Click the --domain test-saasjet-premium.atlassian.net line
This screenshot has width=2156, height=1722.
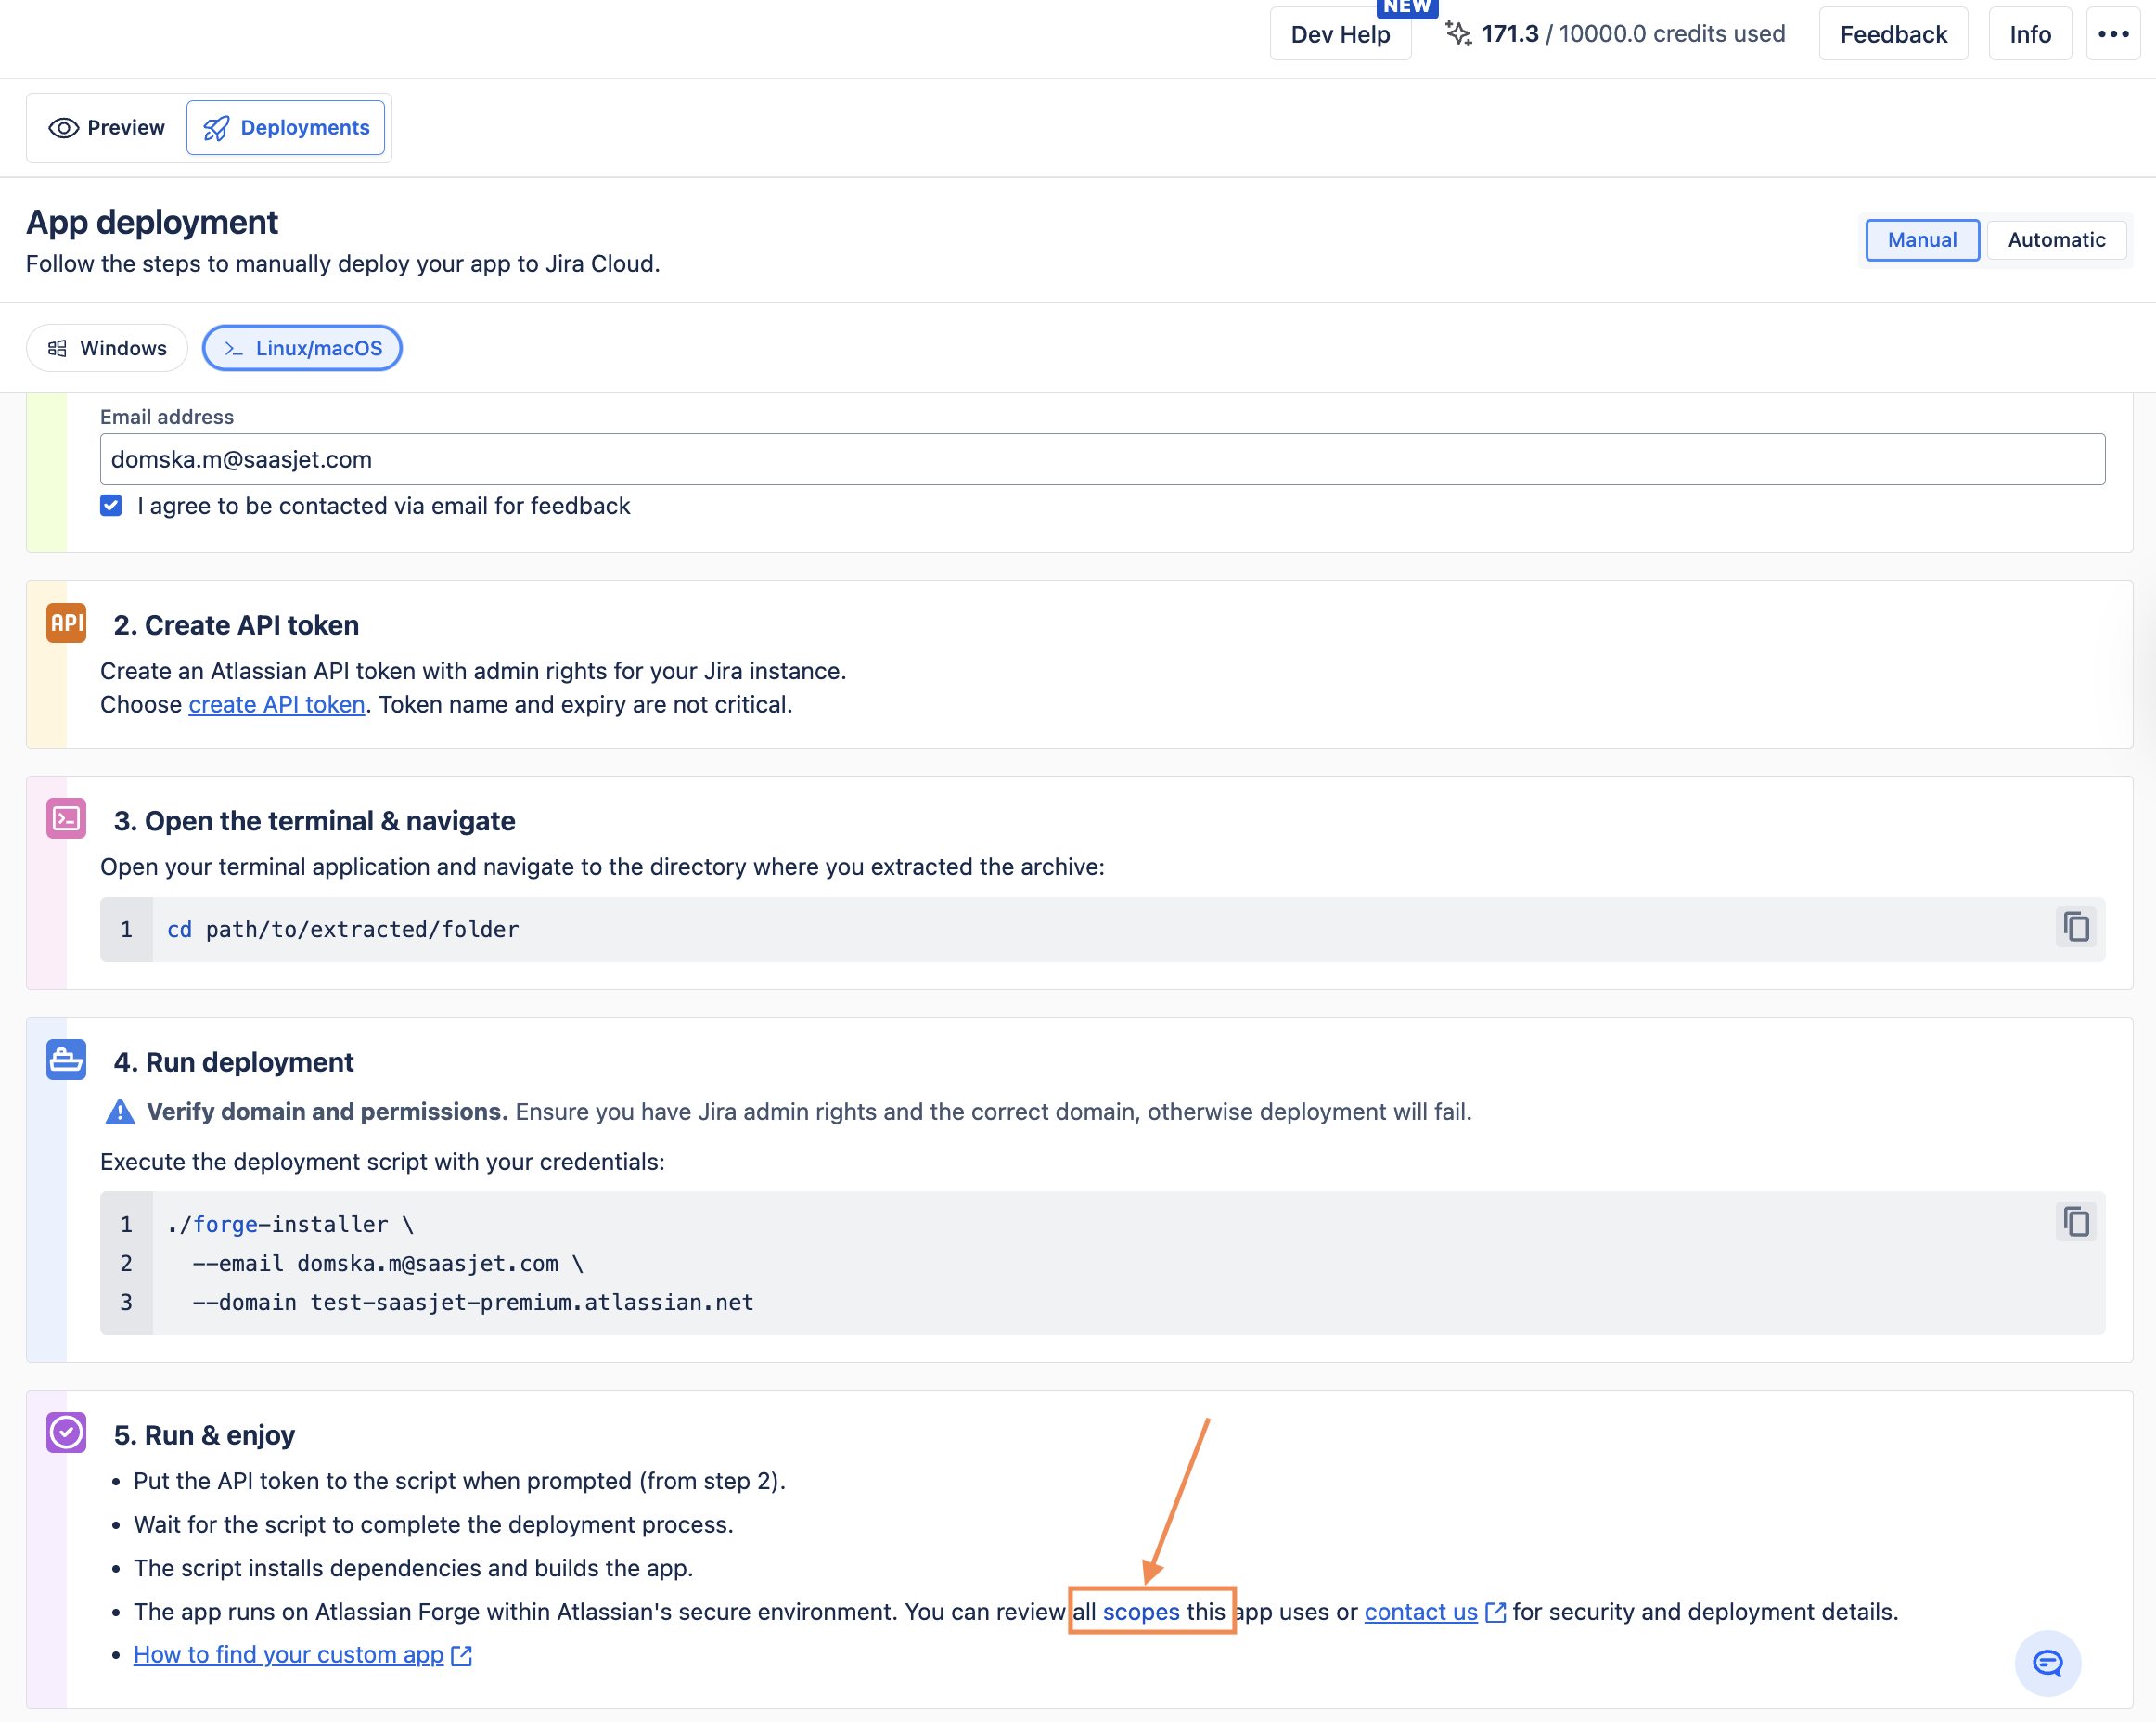[473, 1302]
